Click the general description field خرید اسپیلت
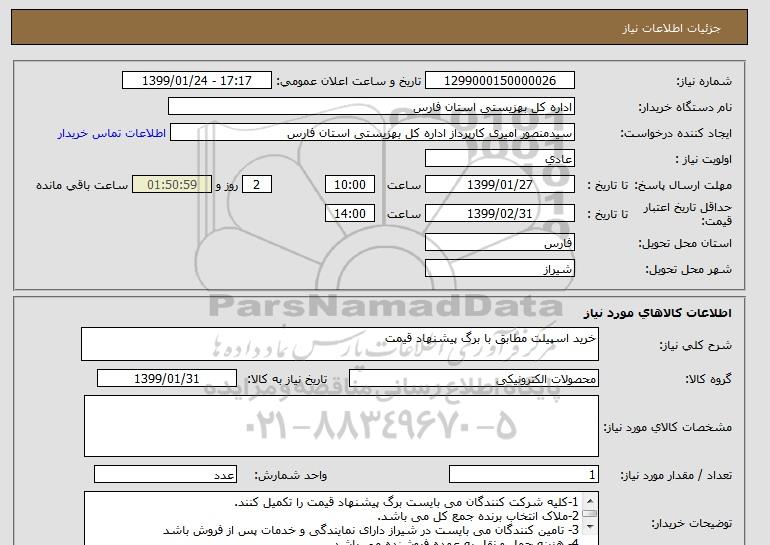The width and height of the screenshot is (770, 545). (340, 344)
